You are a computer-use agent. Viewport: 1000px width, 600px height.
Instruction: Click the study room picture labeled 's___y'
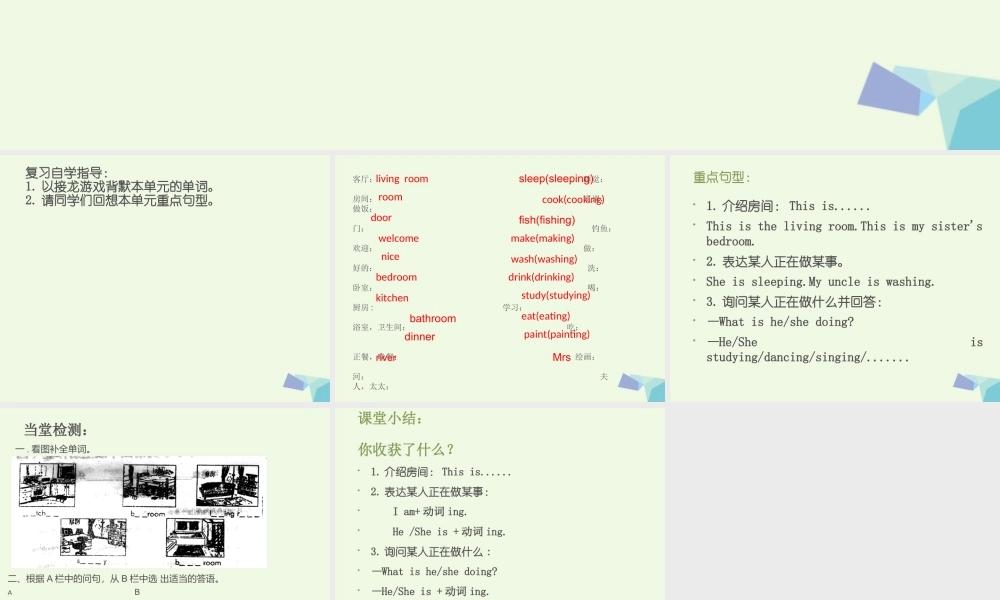(93, 539)
